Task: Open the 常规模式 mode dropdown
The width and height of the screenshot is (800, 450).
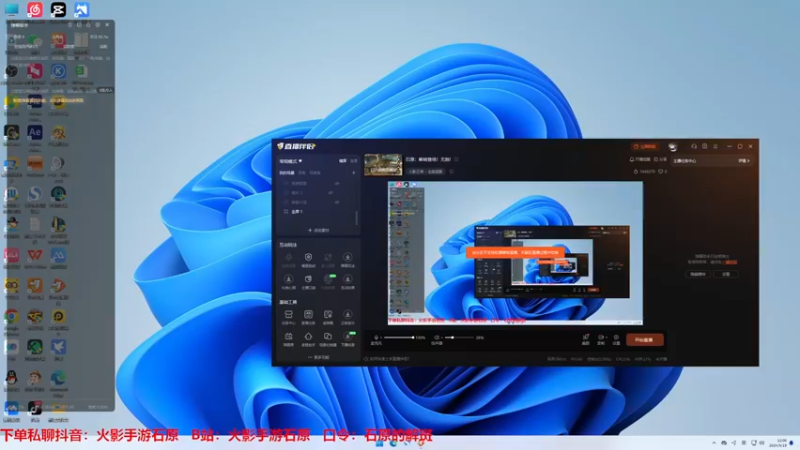Action: (290, 161)
